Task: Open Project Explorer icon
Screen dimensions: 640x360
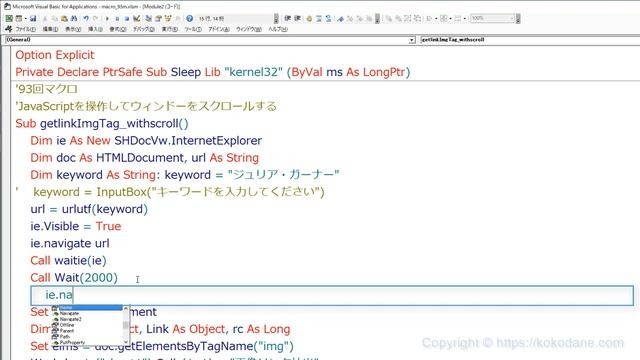Action: tap(149, 18)
